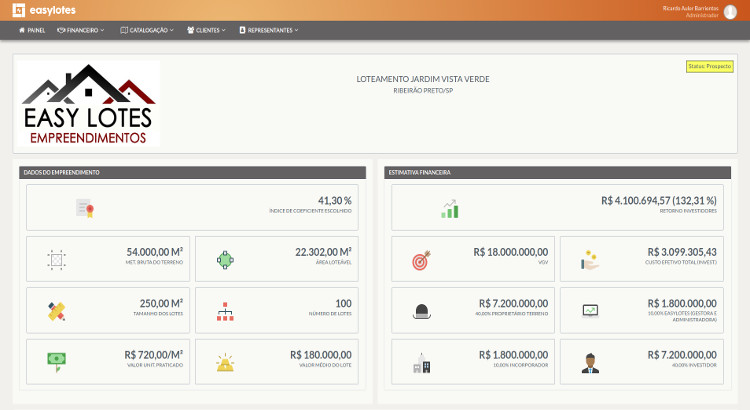Select the 250,00 M² lot size value
The width and height of the screenshot is (750, 410).
click(x=161, y=303)
